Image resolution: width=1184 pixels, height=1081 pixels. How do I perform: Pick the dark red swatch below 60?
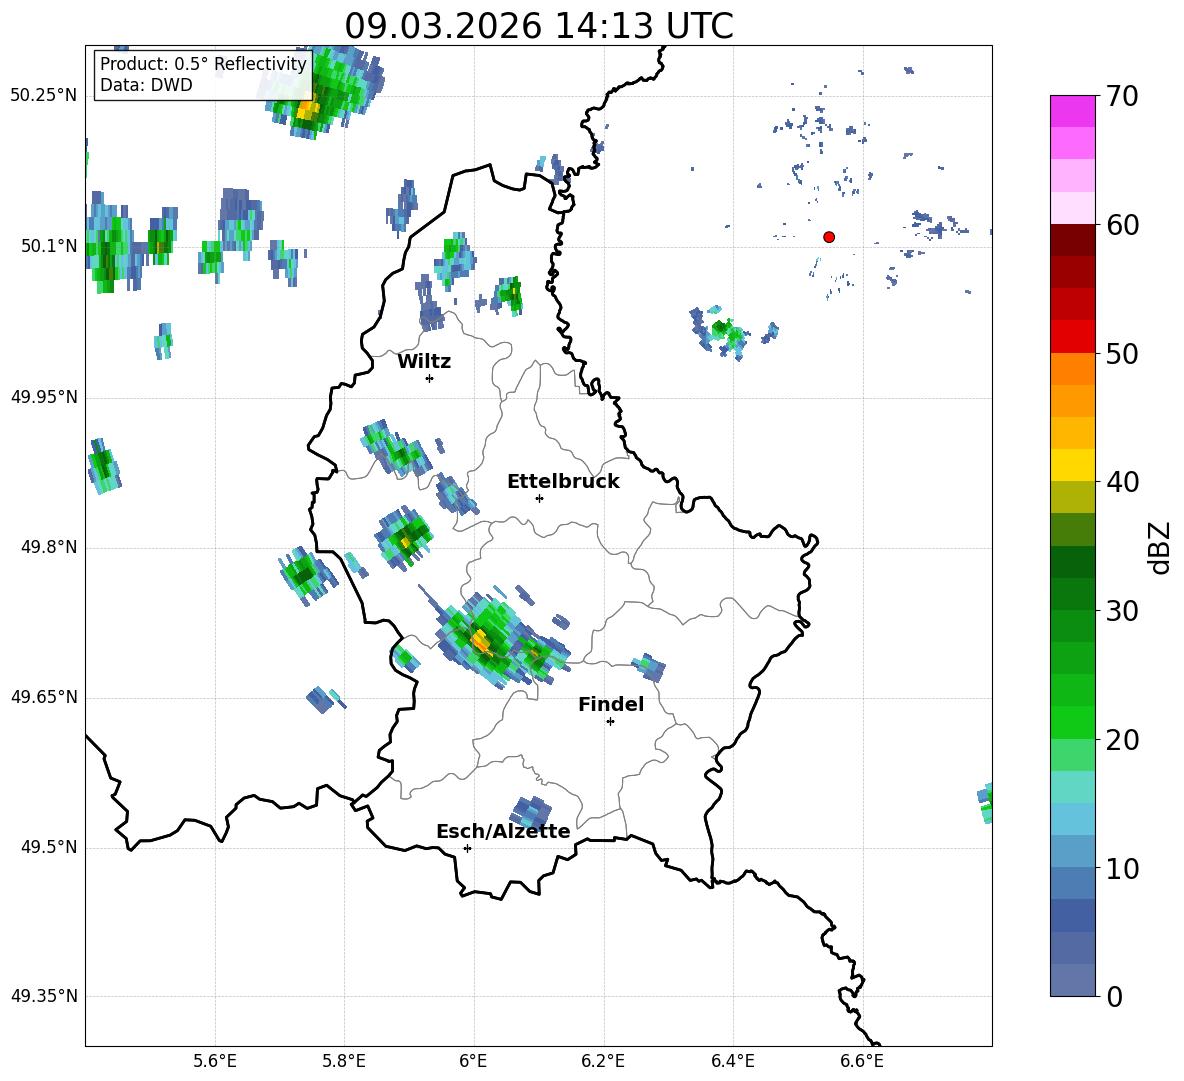[x=1073, y=240]
